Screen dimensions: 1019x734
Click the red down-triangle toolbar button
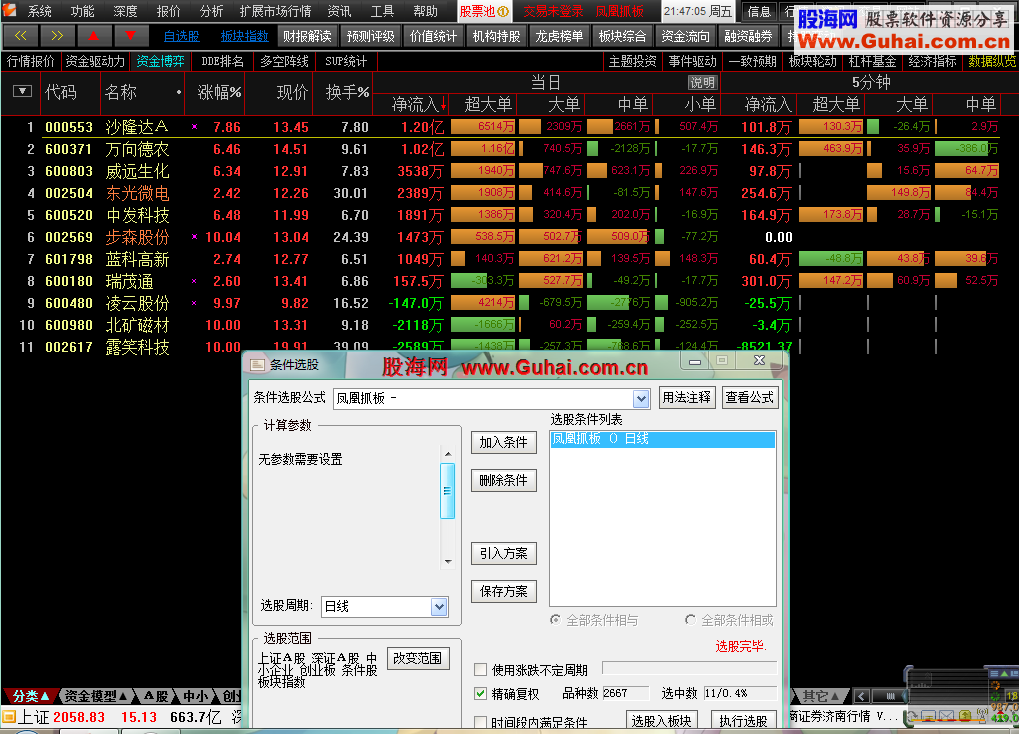pos(131,36)
